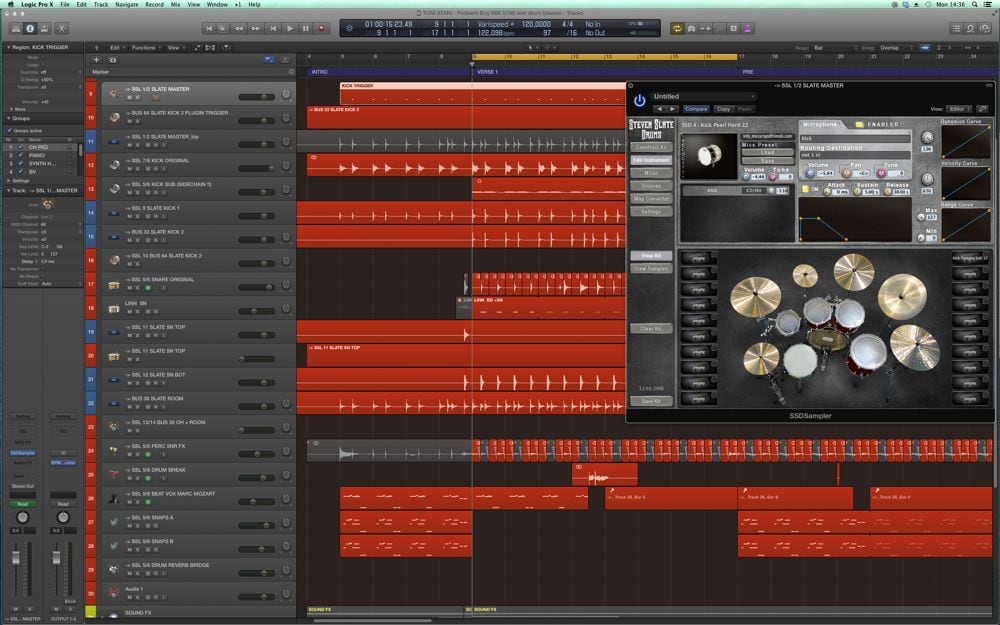Open the Media Browser icon at top right
Viewport: 1000px width, 625px height.
pyautogui.click(x=985, y=29)
